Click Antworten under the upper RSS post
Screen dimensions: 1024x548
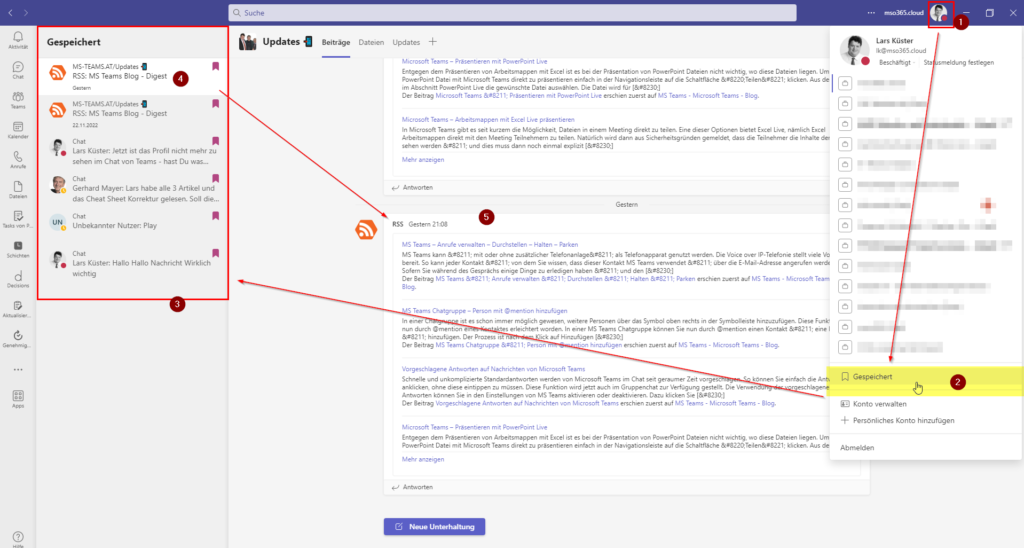point(412,187)
